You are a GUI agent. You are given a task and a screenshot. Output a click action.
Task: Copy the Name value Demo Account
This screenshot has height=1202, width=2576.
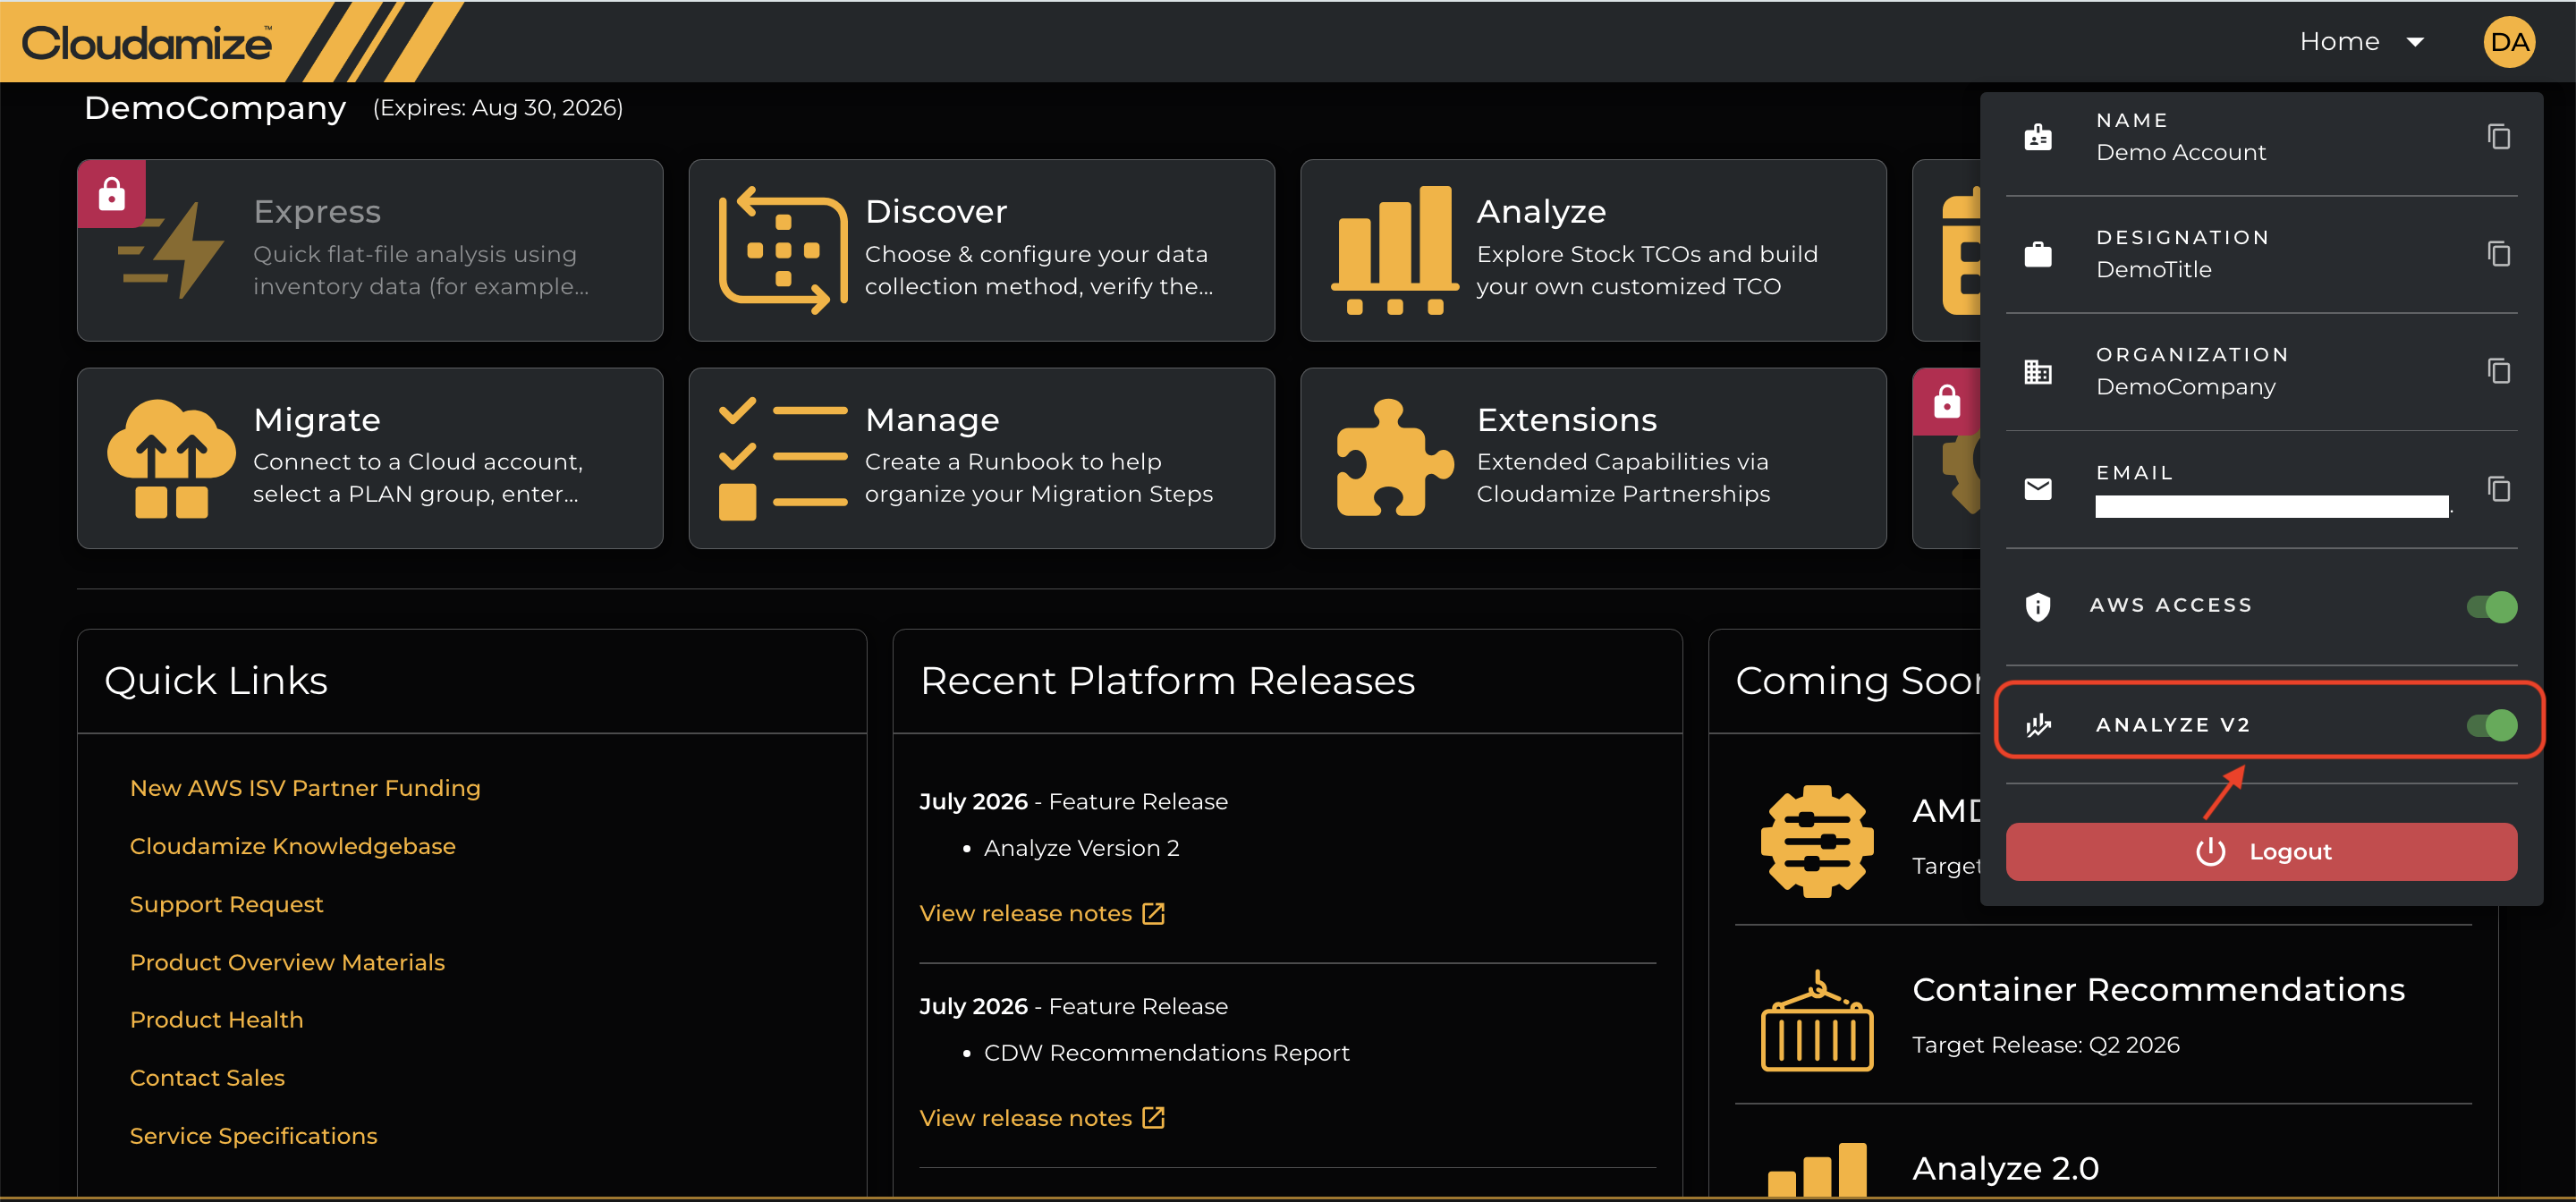[2498, 136]
